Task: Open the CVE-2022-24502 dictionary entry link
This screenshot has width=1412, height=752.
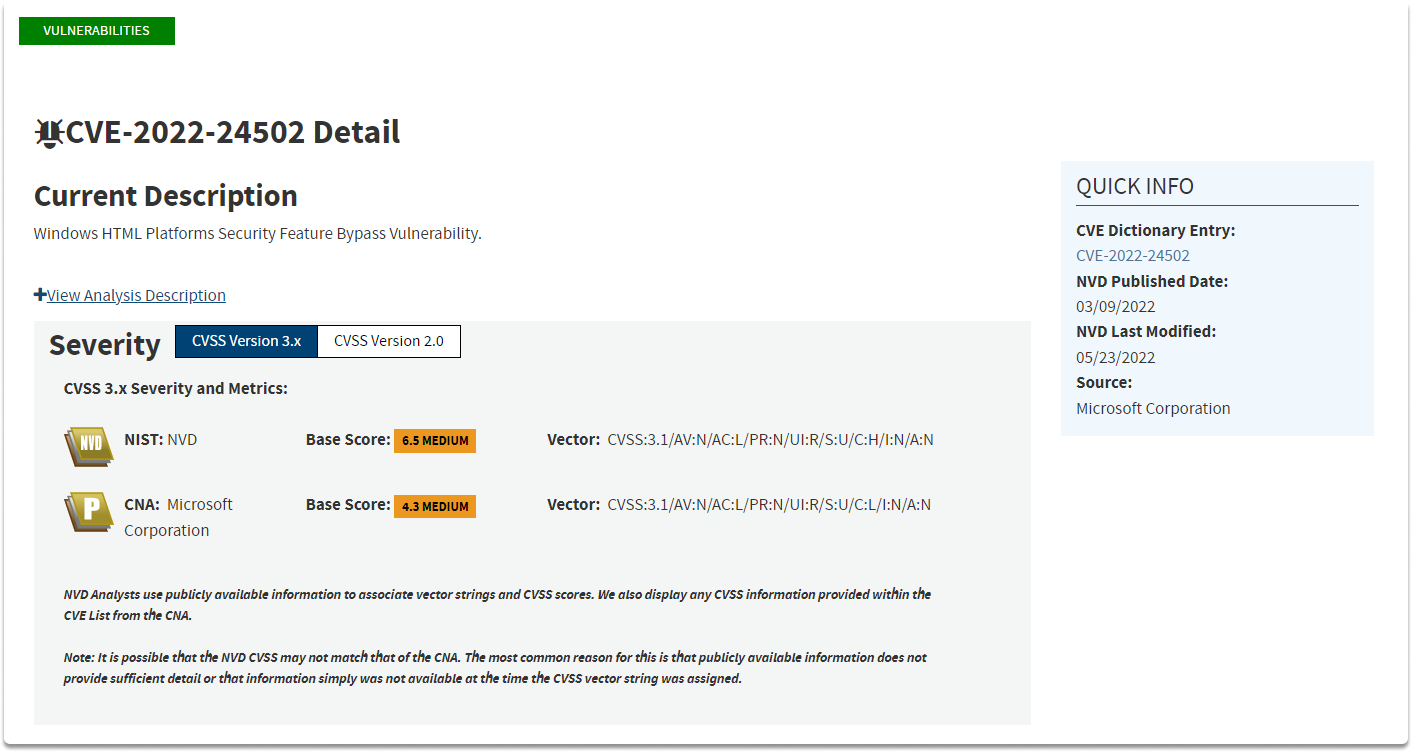Action: (1133, 255)
